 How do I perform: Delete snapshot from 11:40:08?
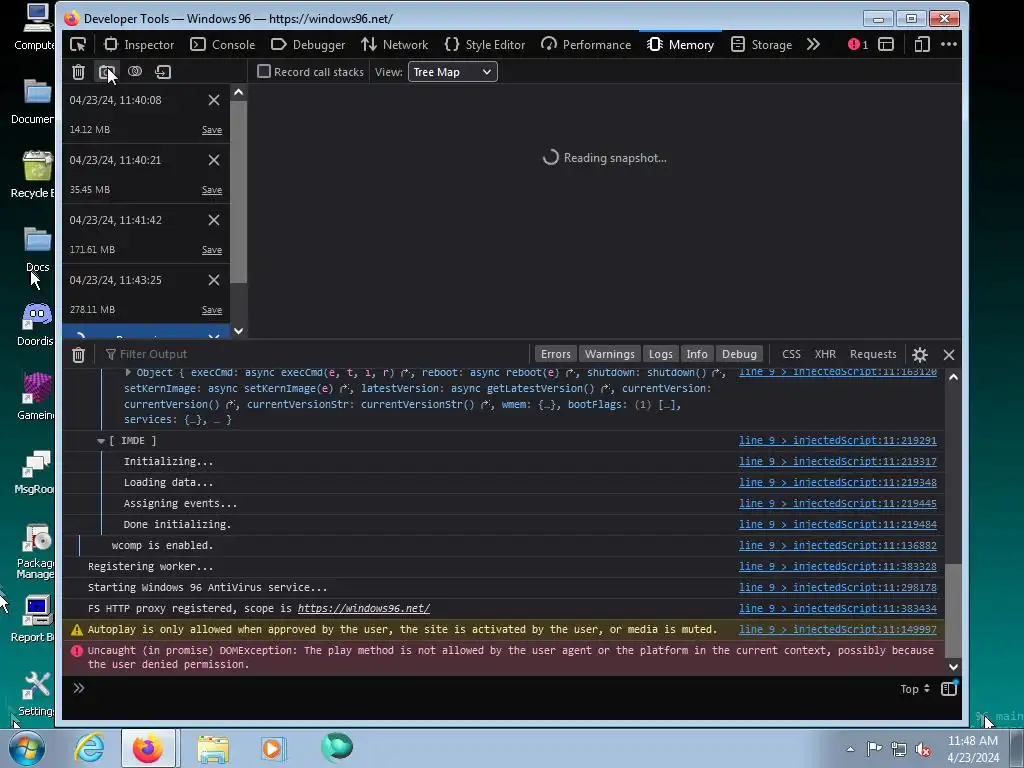tap(214, 100)
